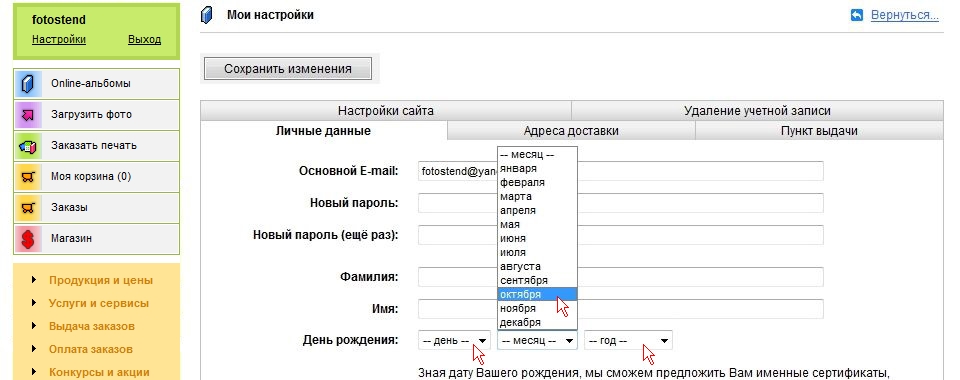Click the book icon beside Мои настройки
The height and width of the screenshot is (380, 960).
point(207,15)
